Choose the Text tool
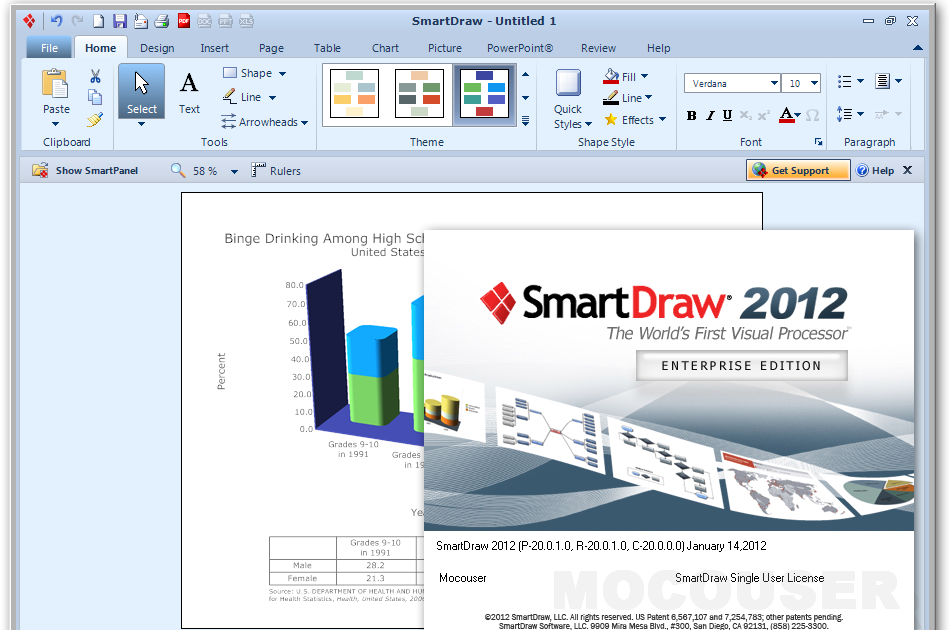The width and height of the screenshot is (951, 630). [x=189, y=93]
